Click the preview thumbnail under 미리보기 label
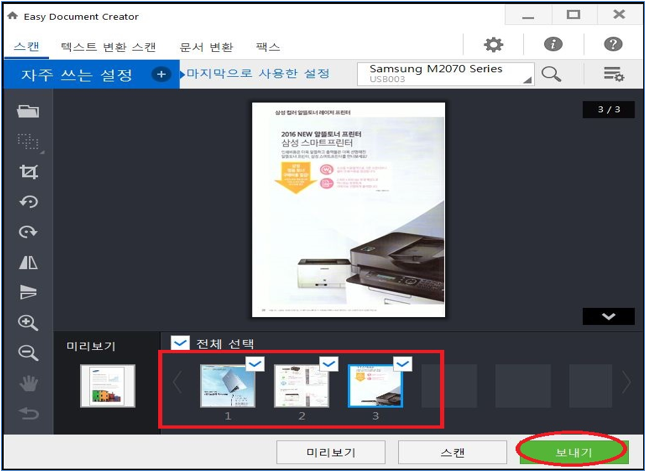The image size is (646, 471). pos(108,386)
